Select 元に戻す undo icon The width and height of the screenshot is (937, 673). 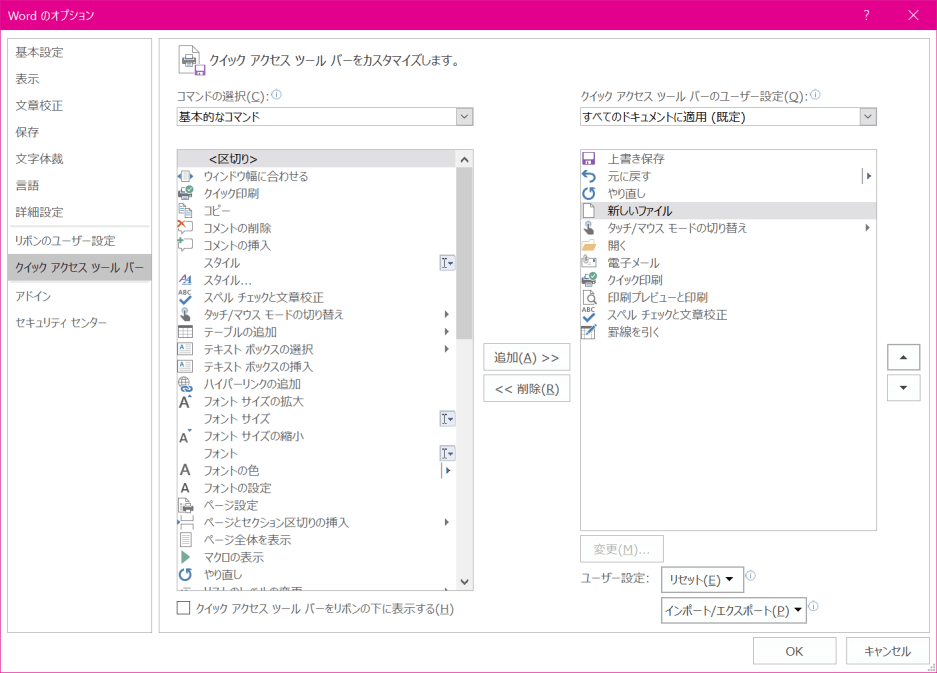pyautogui.click(x=589, y=176)
